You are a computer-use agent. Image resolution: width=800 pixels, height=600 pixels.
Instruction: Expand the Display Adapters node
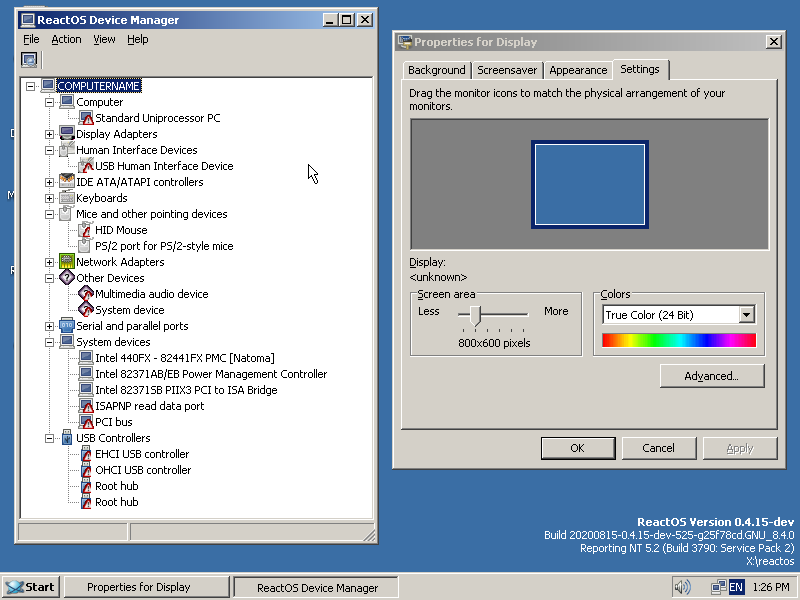(50, 134)
